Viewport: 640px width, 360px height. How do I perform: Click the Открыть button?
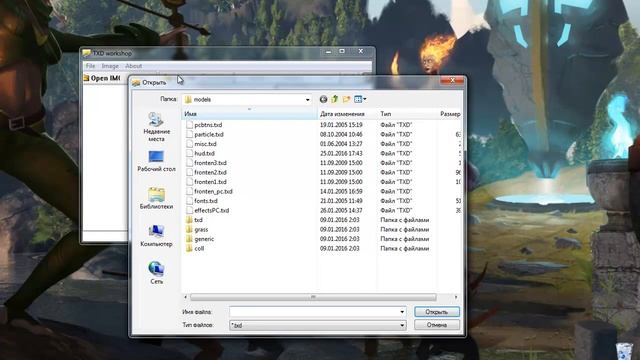tap(437, 312)
